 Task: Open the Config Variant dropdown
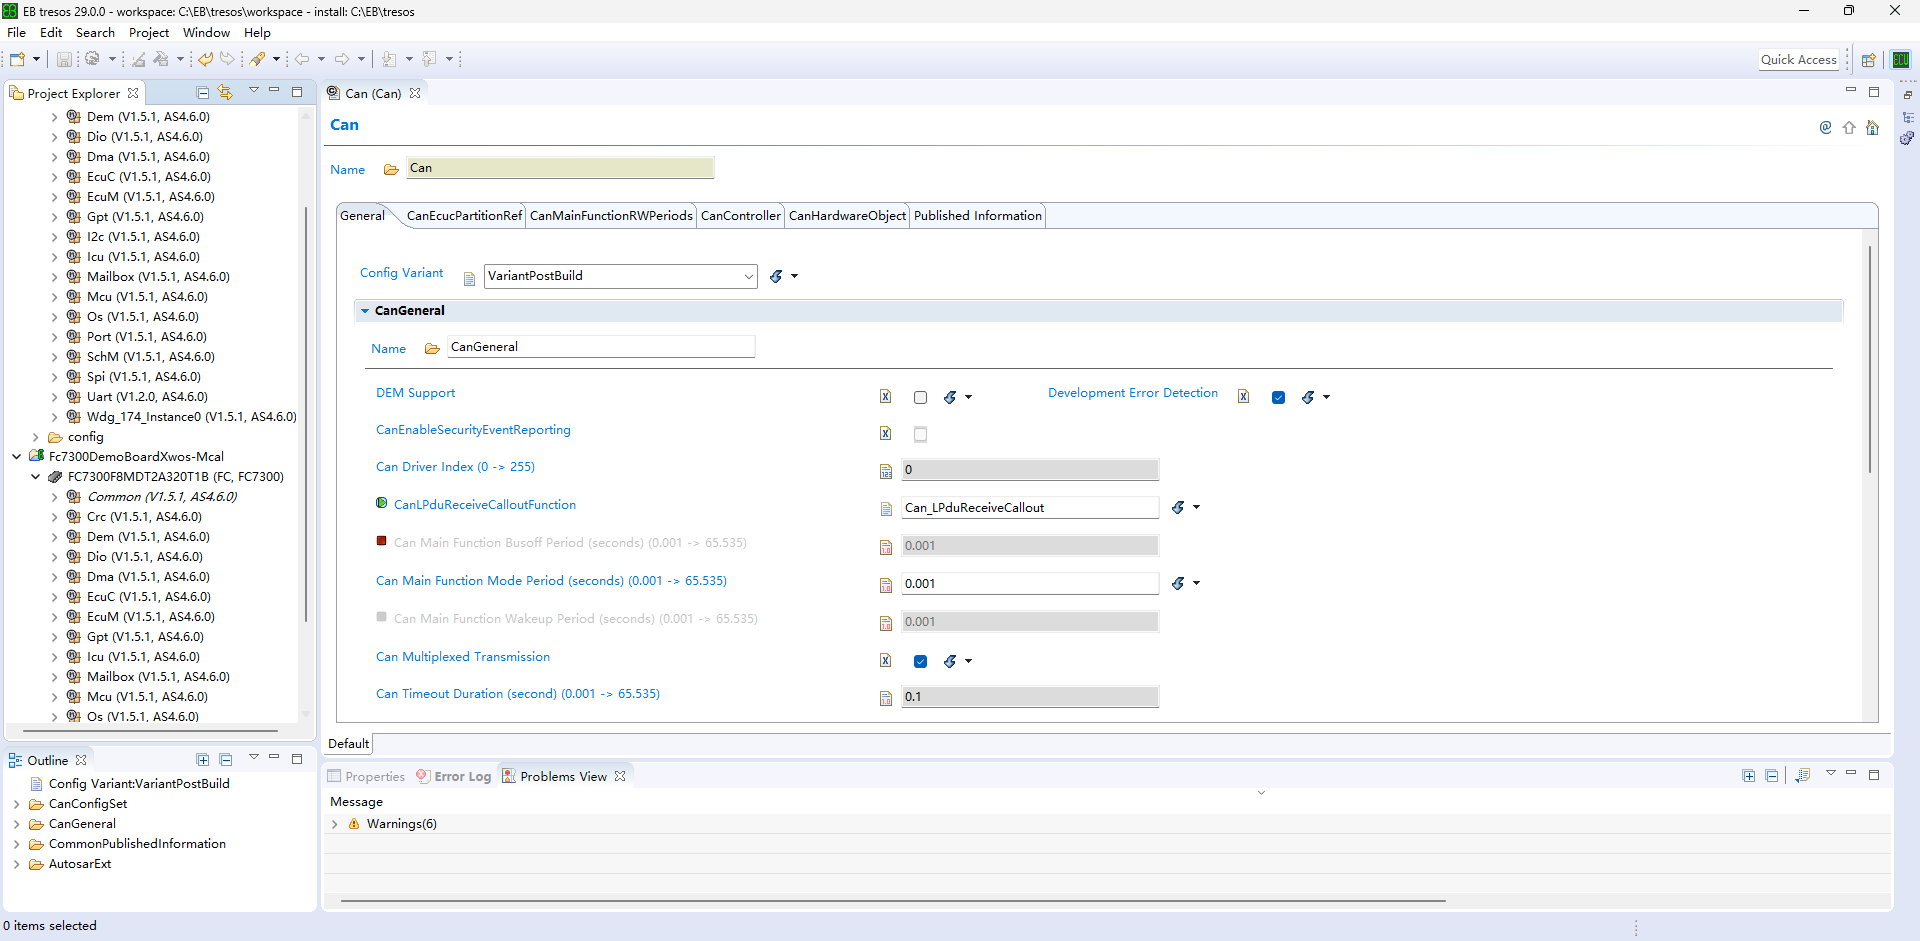[621, 276]
